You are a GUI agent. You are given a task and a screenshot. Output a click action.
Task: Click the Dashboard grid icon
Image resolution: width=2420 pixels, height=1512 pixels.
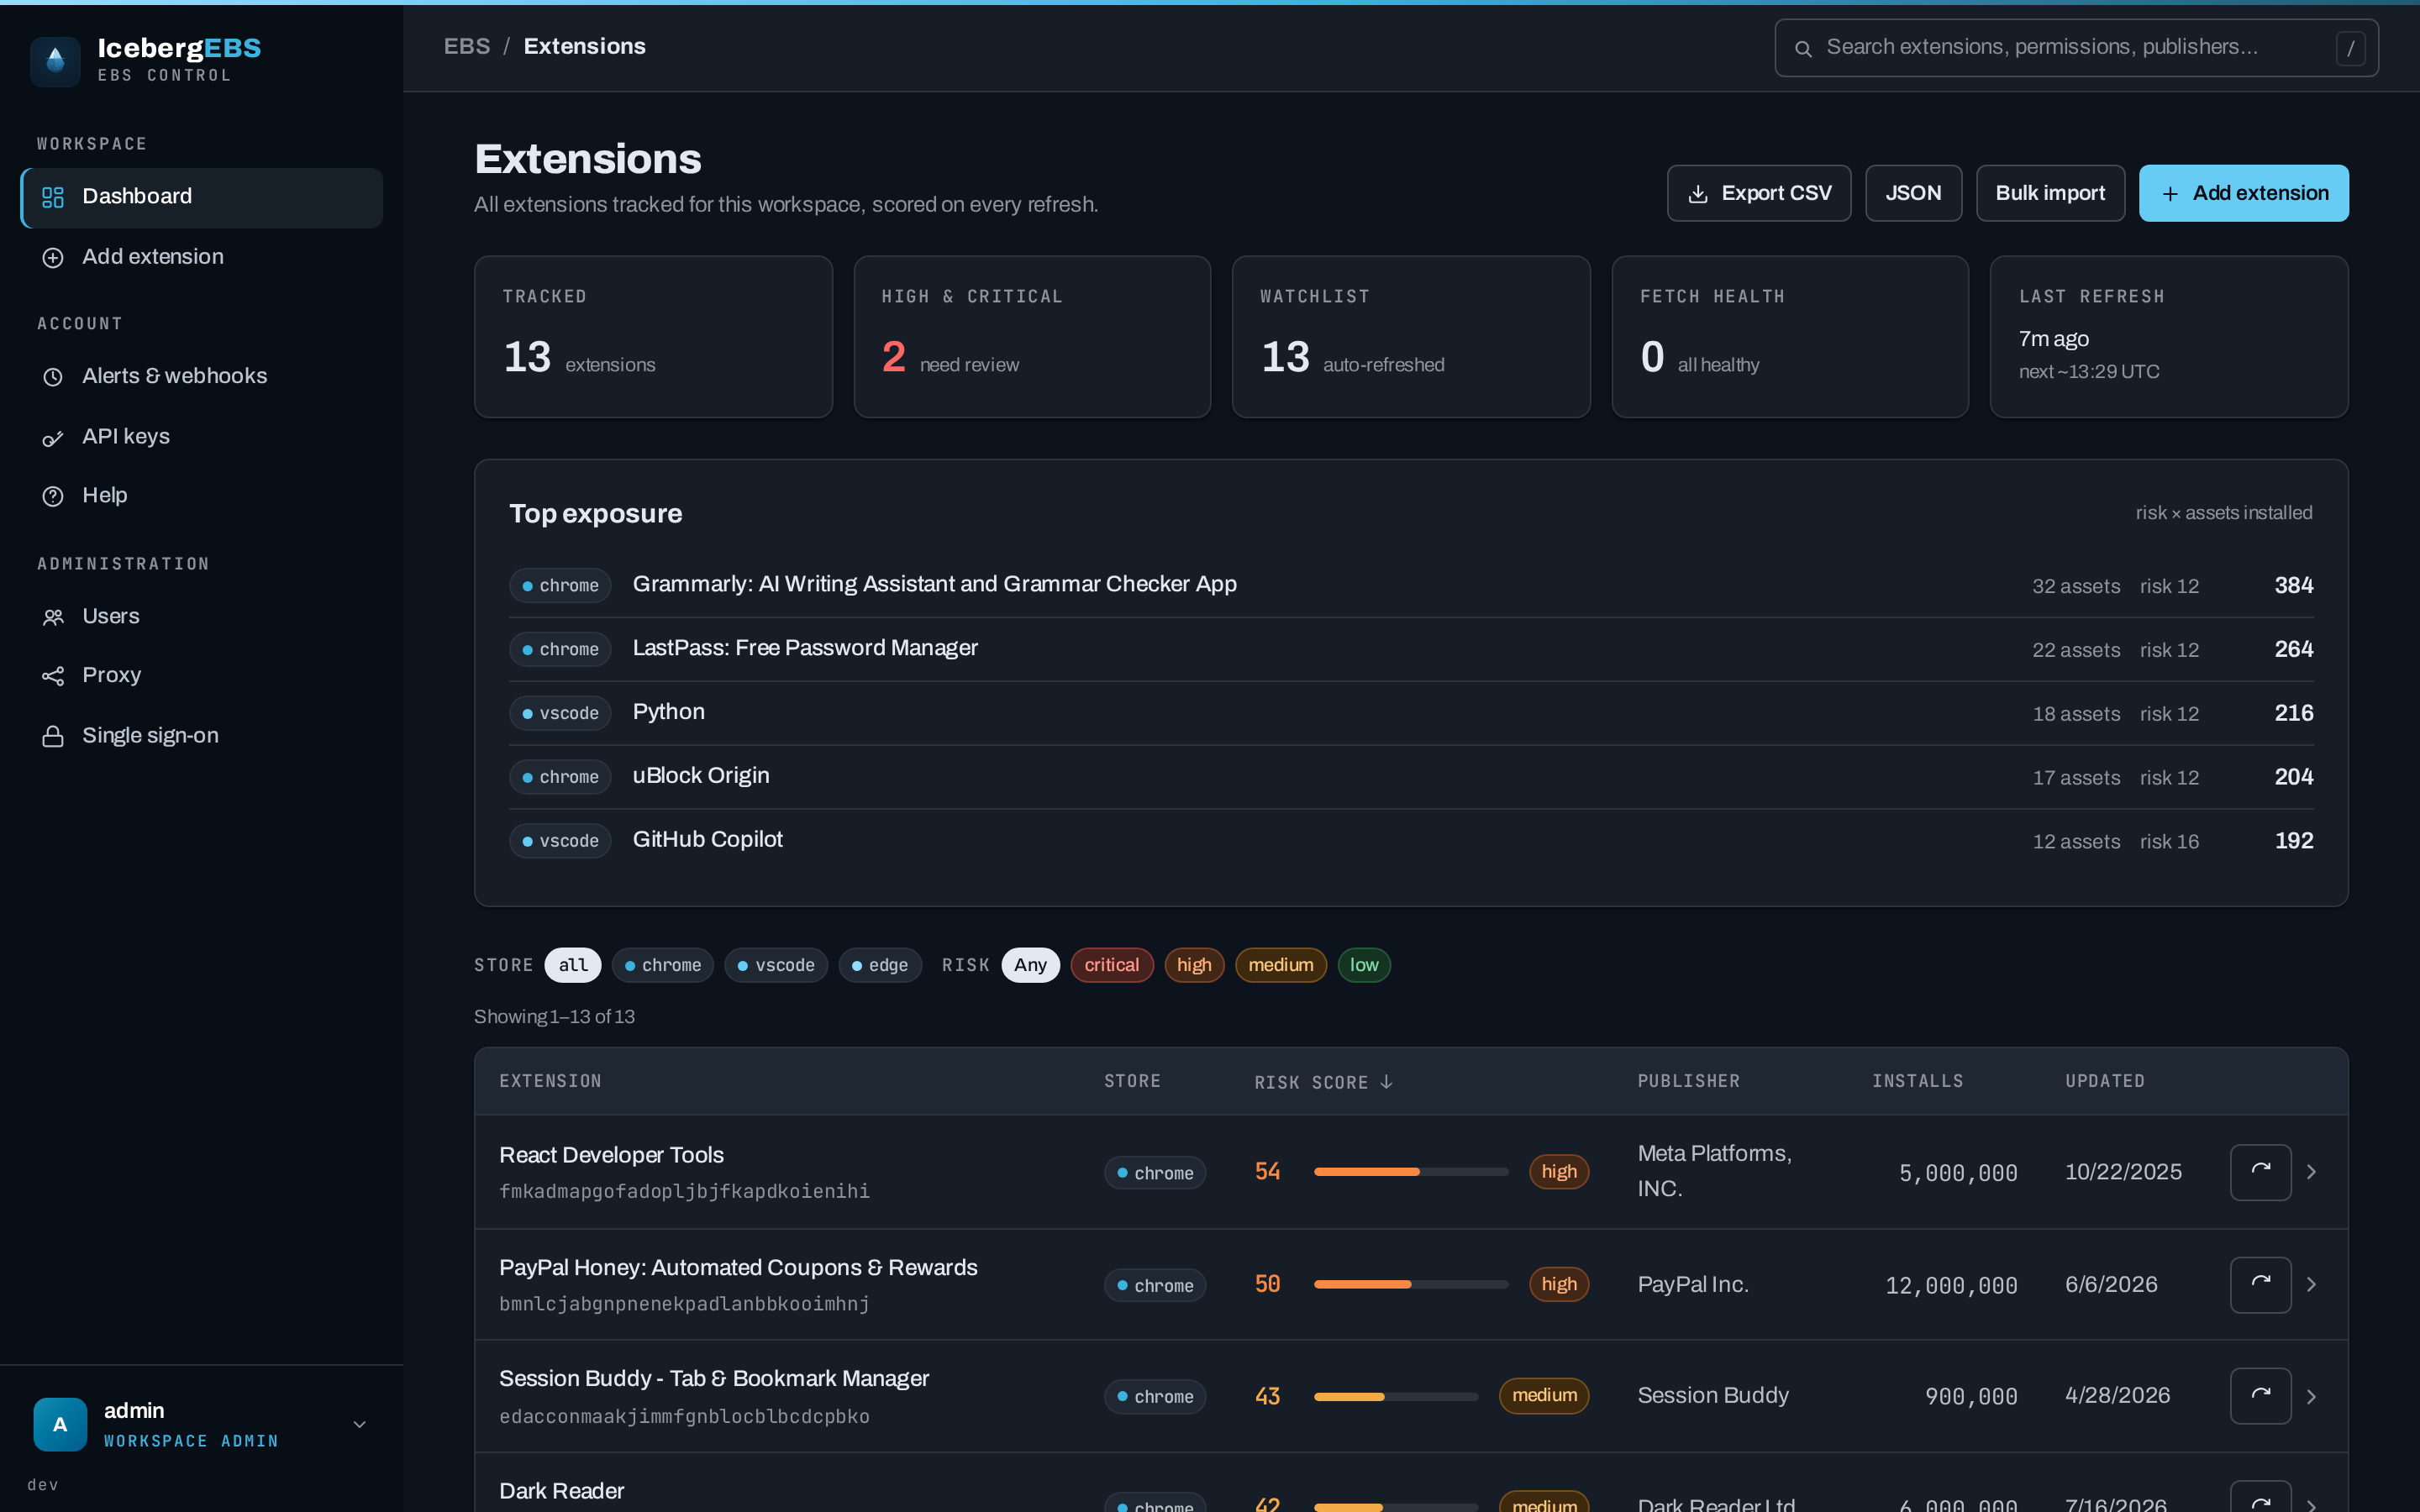pyautogui.click(x=53, y=197)
